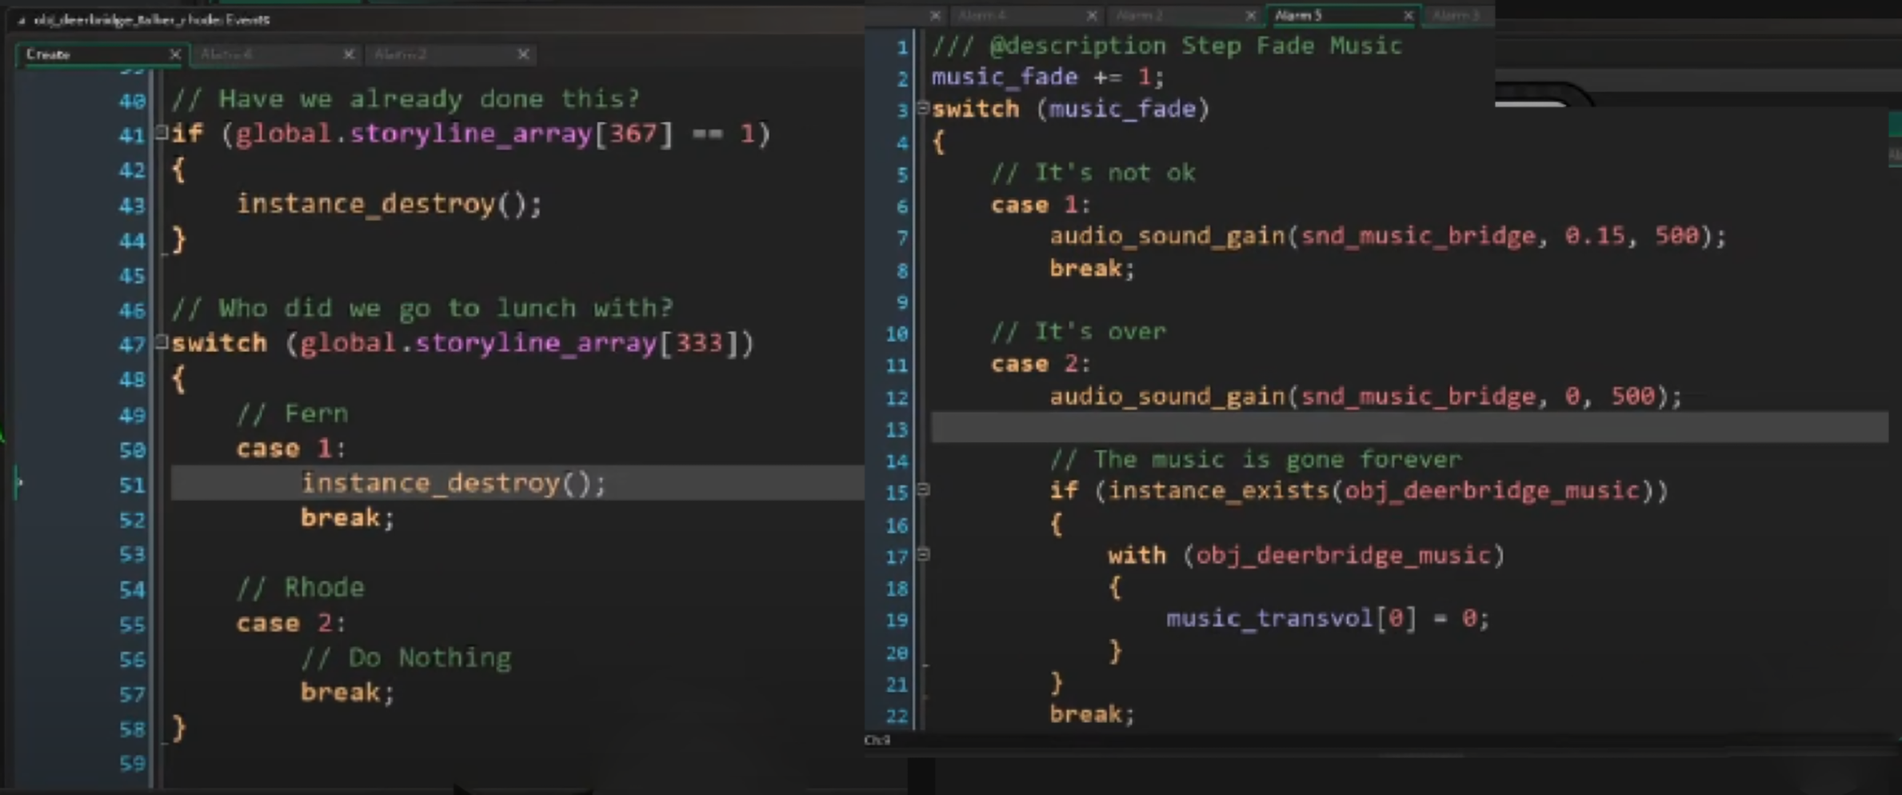Click audio_sound_gain call with 0.15 gain
1902x795 pixels.
click(x=1388, y=236)
